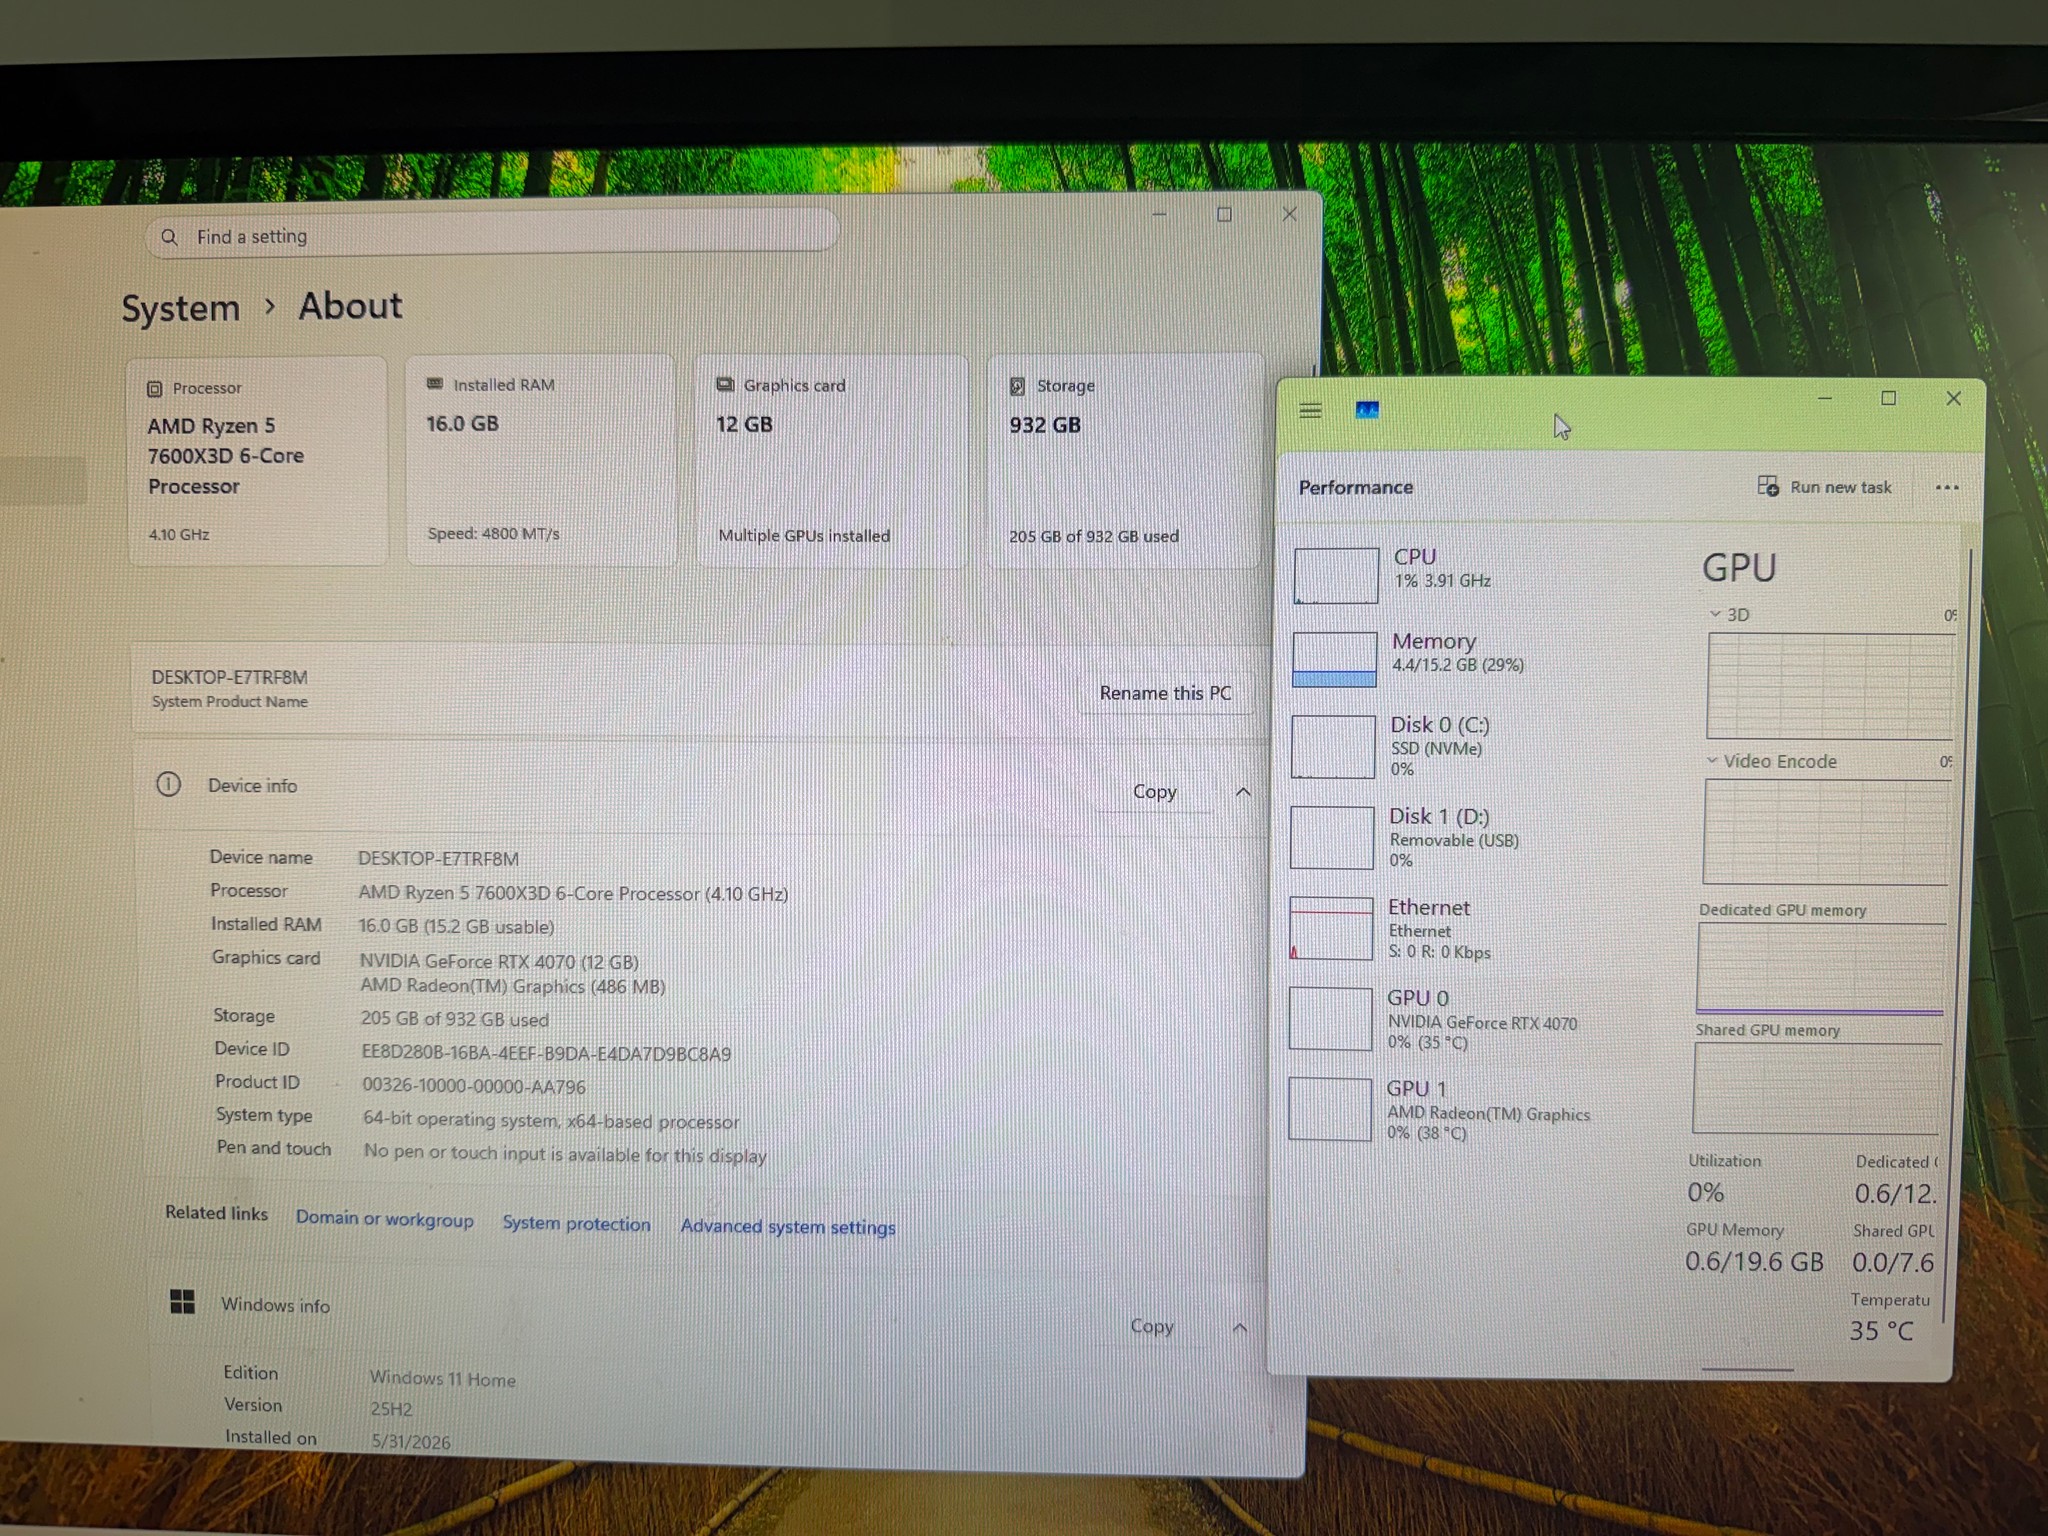Click the Rename this PC button
Image resolution: width=2048 pixels, height=1536 pixels.
coord(1165,693)
